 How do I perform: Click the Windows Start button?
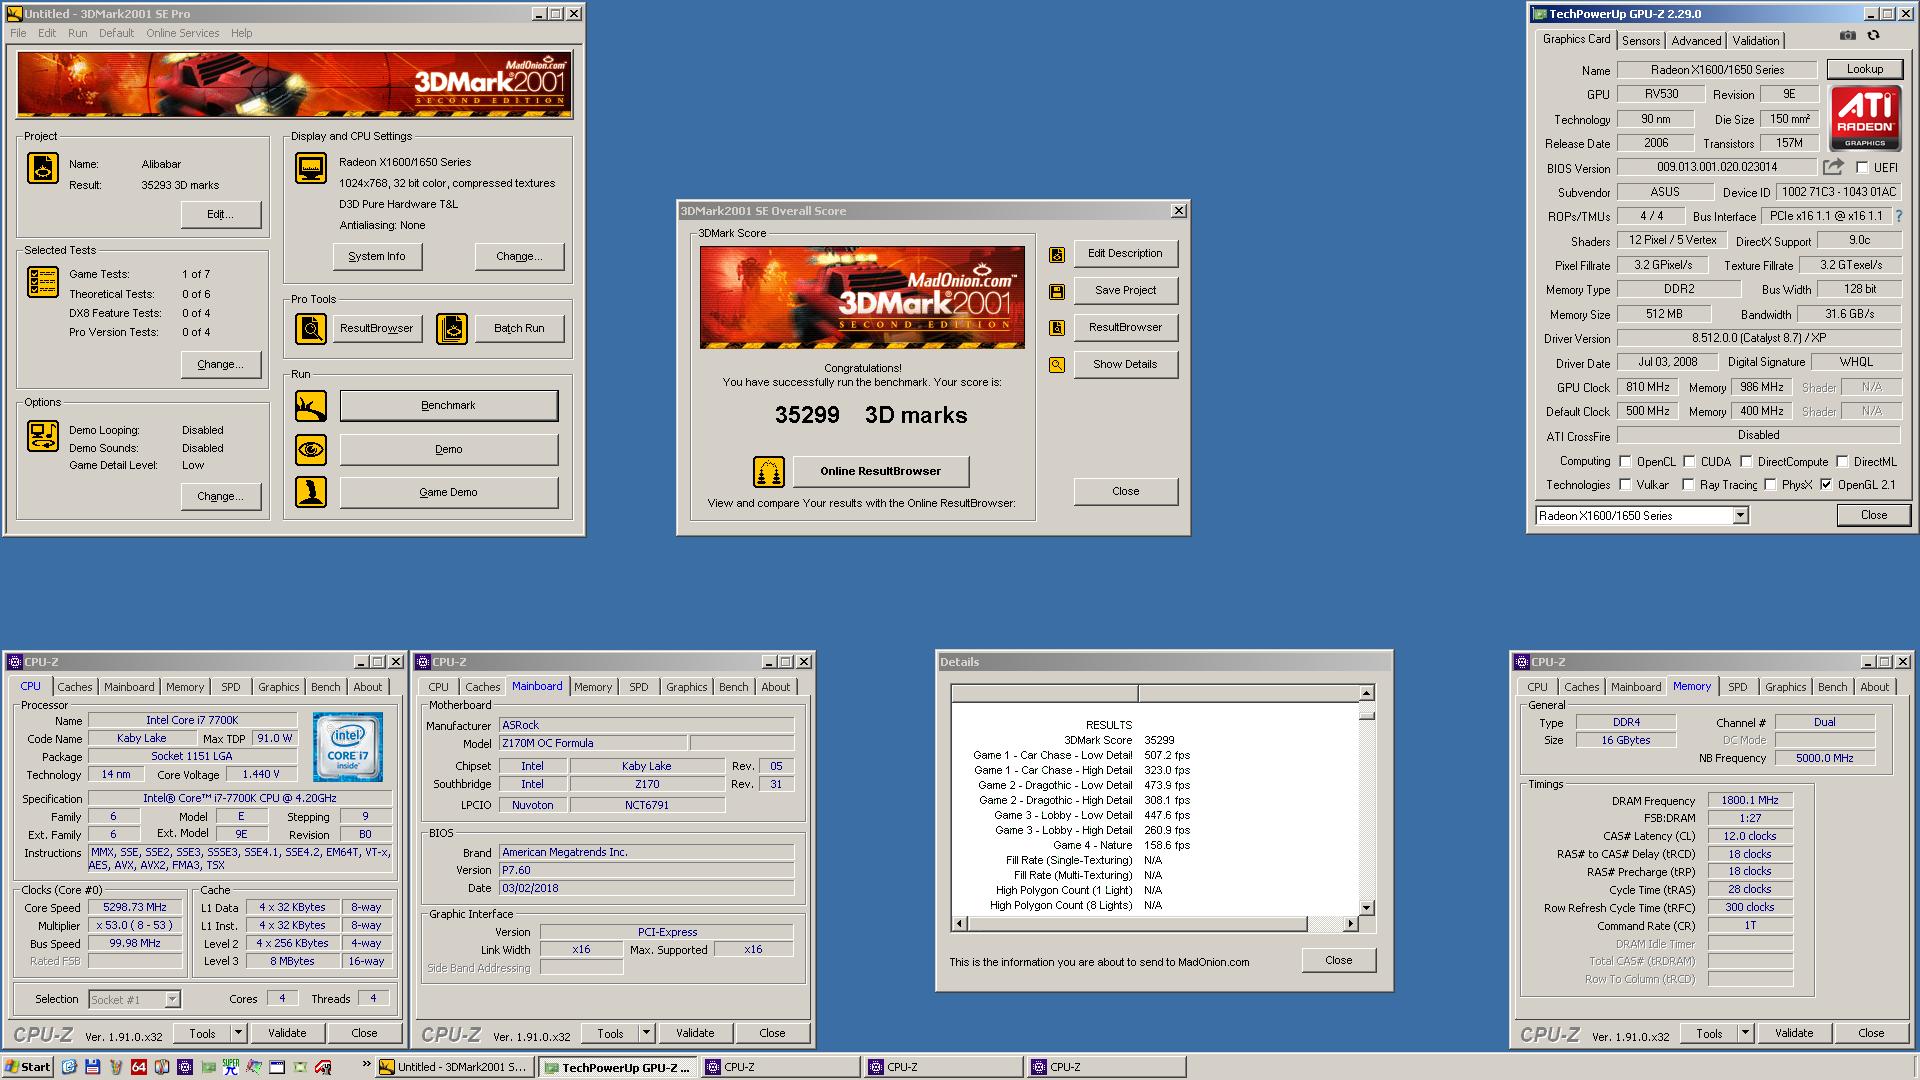point(27,1067)
